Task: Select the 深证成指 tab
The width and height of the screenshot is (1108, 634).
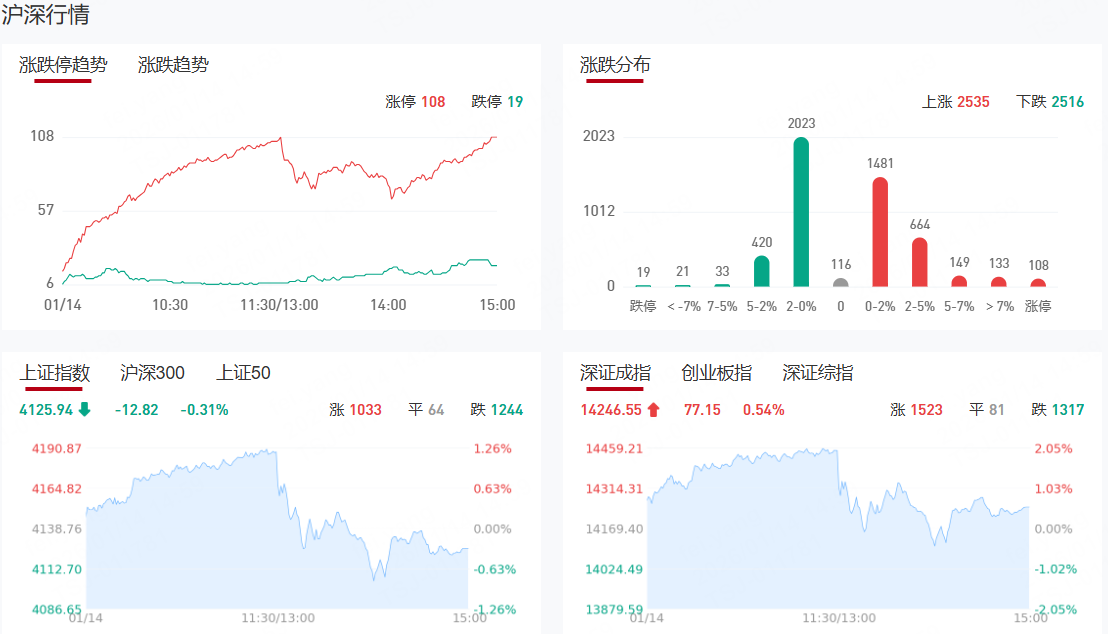Action: click(x=615, y=373)
